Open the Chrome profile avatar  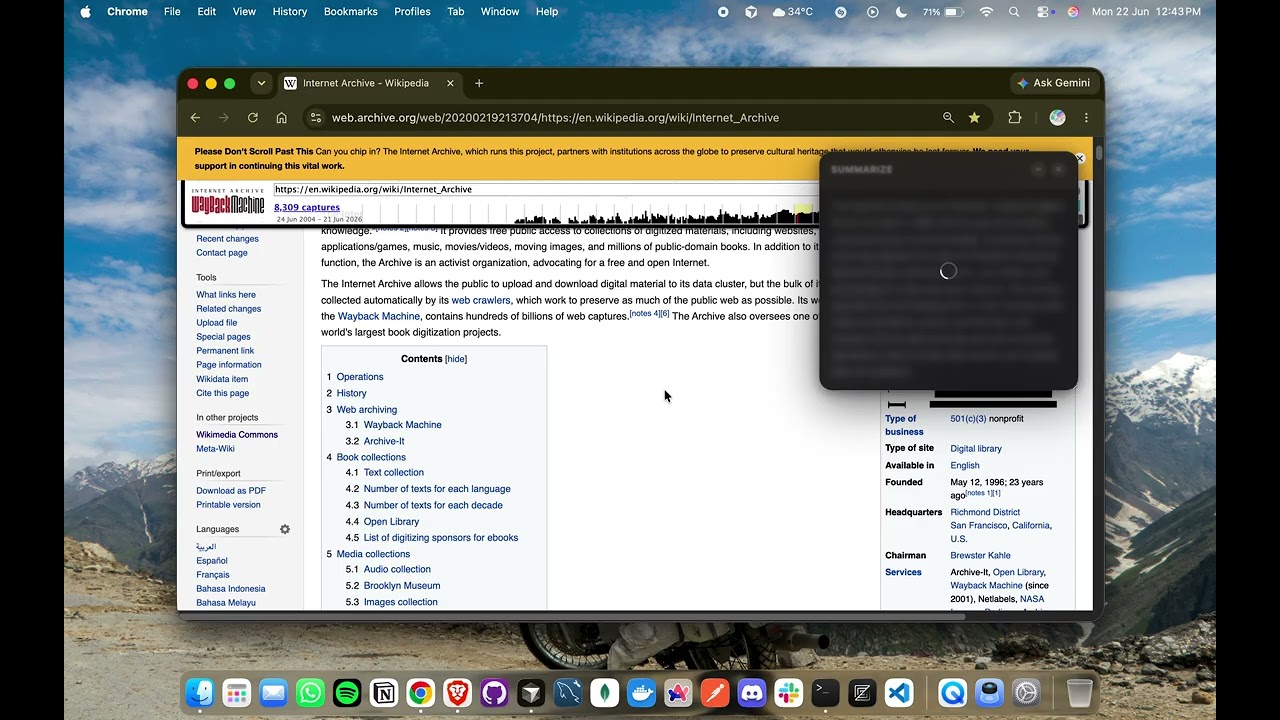point(1057,118)
